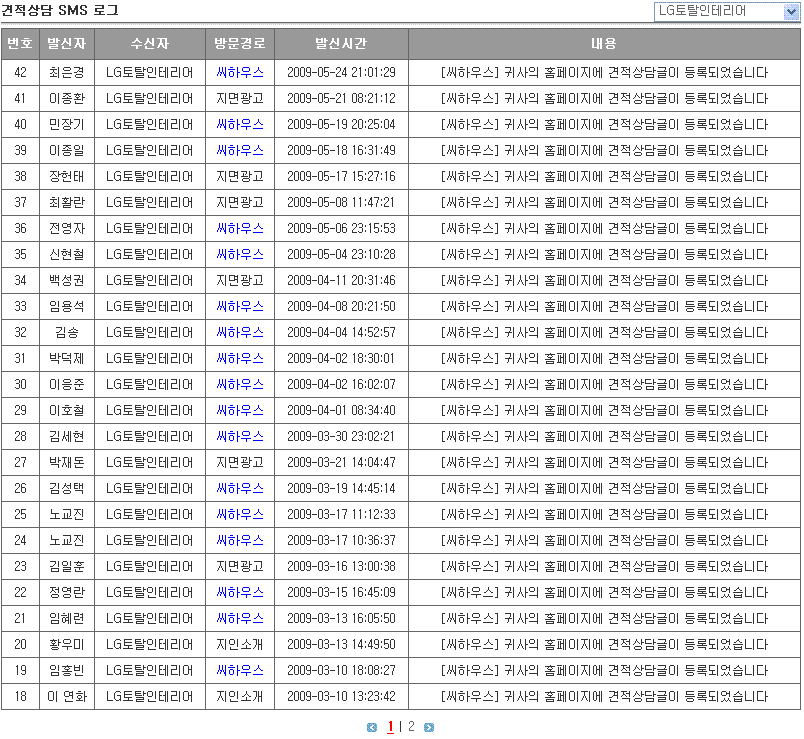Open 씨하우스 link in row 42
This screenshot has width=804, height=739.
point(240,72)
